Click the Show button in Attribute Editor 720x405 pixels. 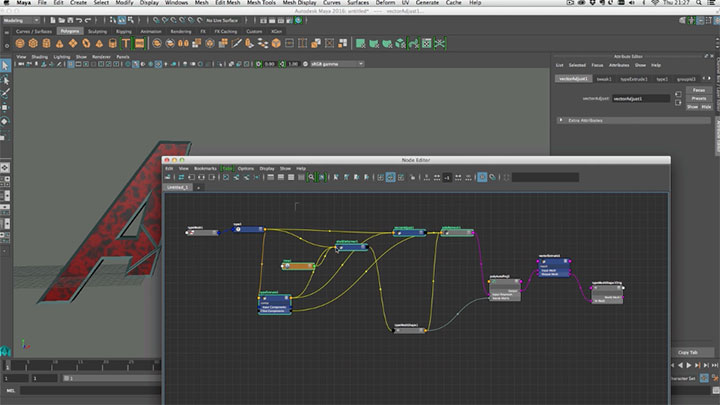(x=692, y=107)
